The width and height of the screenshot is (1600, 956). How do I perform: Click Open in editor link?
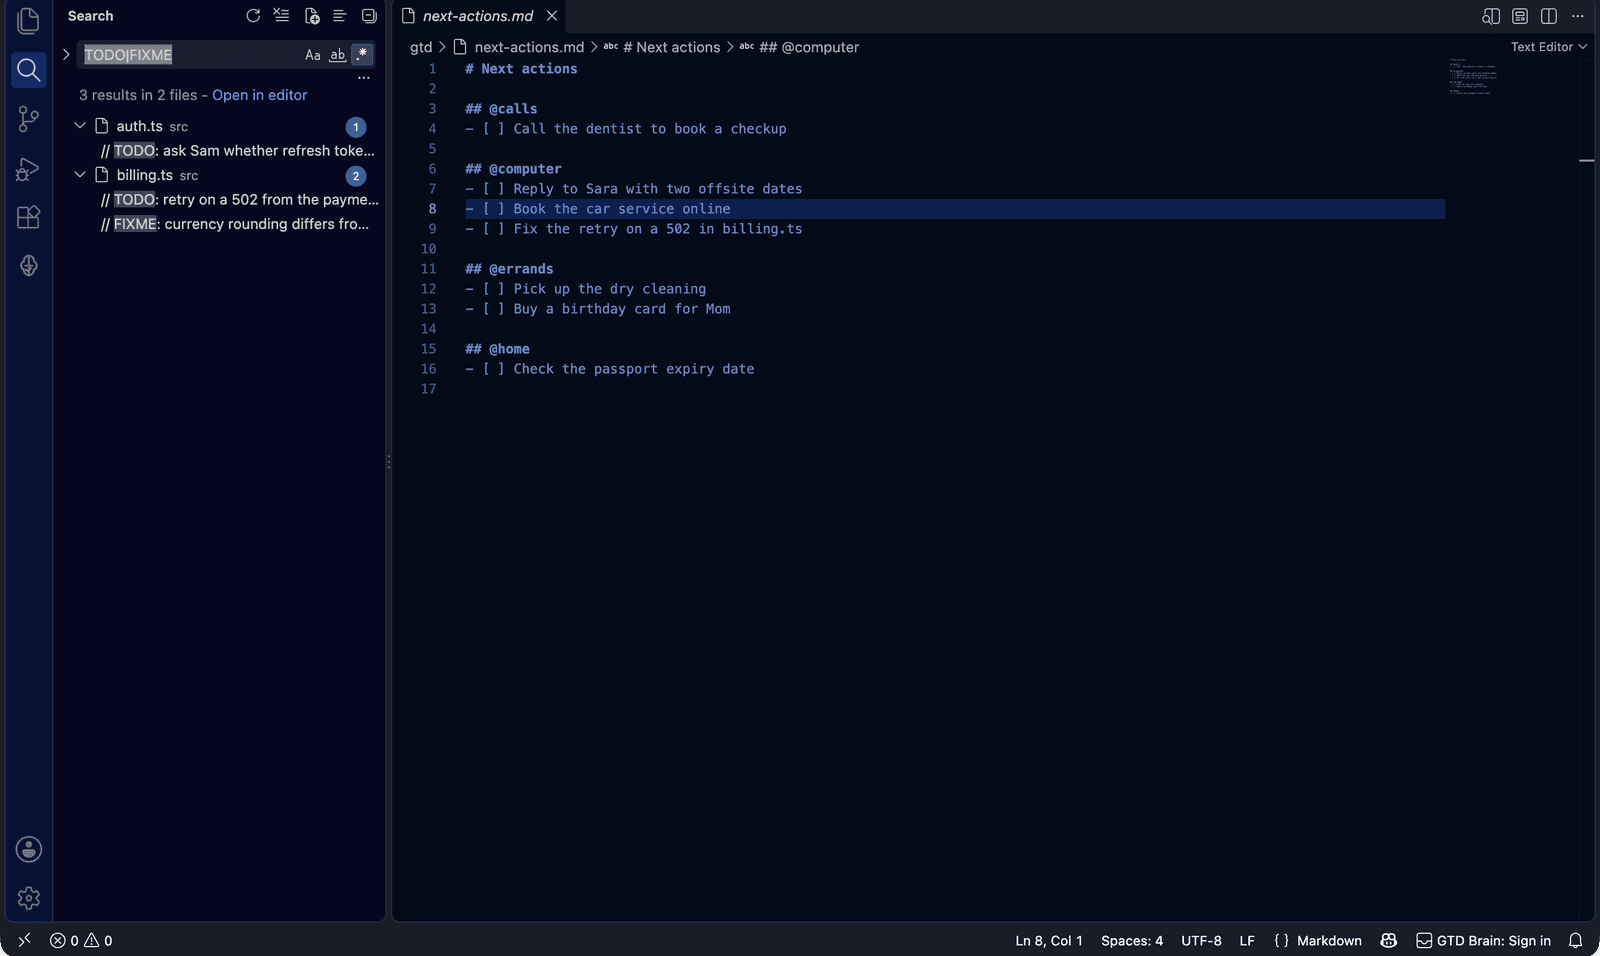[260, 95]
